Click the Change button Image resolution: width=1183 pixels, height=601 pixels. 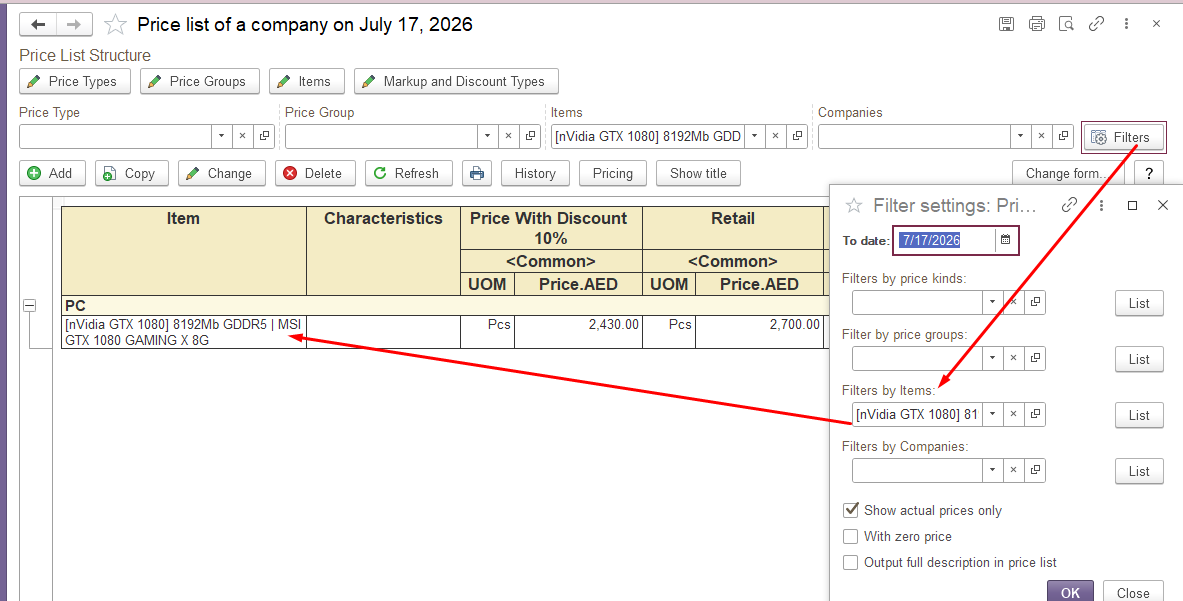click(x=221, y=173)
